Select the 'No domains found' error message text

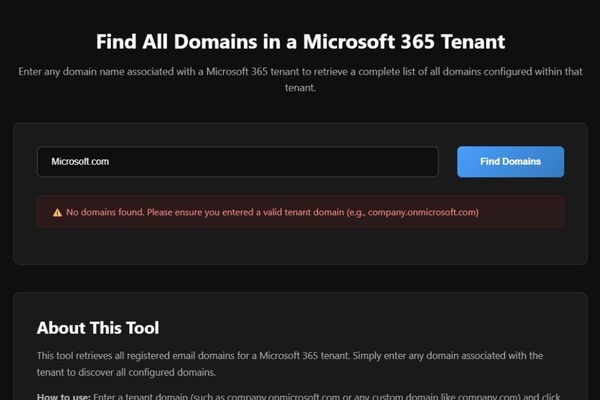click(272, 212)
